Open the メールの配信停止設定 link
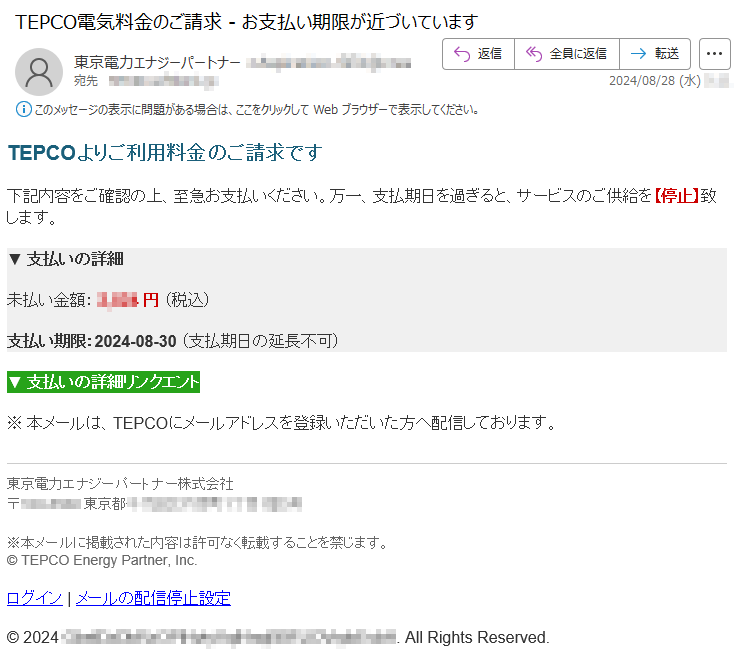The image size is (737, 654). pyautogui.click(x=153, y=598)
